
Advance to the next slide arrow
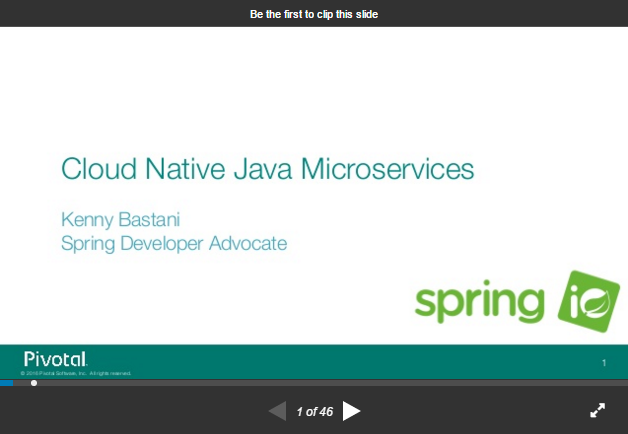351,411
